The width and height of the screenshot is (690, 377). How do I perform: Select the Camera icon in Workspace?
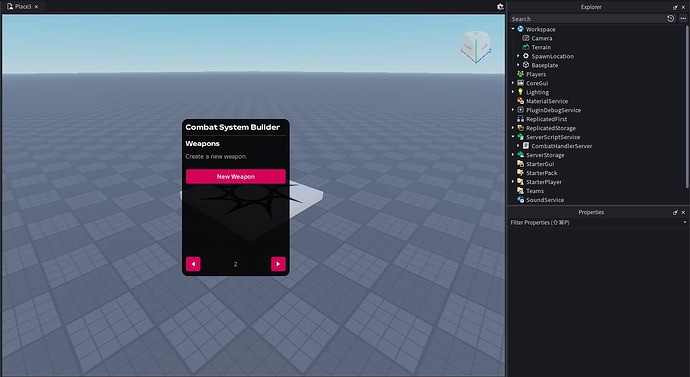click(x=525, y=38)
